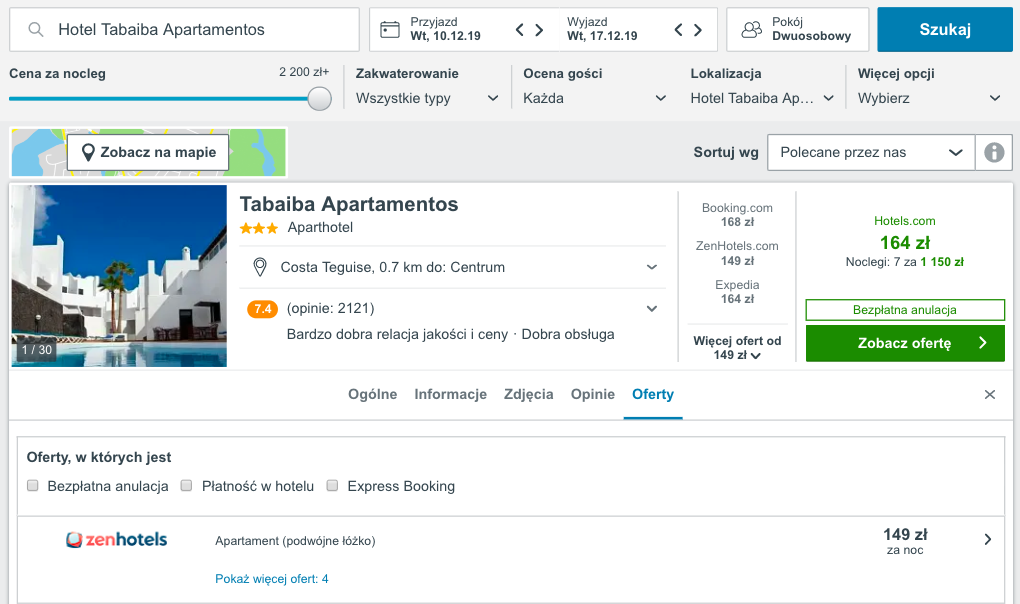This screenshot has width=1020, height=604.
Task: Expand Sortuj wg Polecane dropdown
Action: [x=871, y=152]
